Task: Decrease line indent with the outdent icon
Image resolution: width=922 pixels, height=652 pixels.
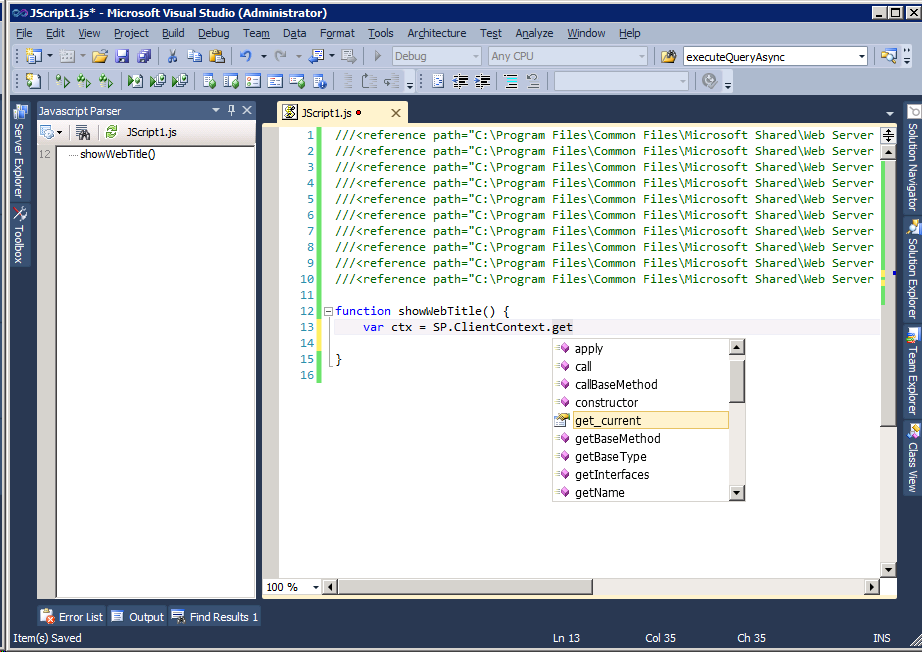Action: 460,81
